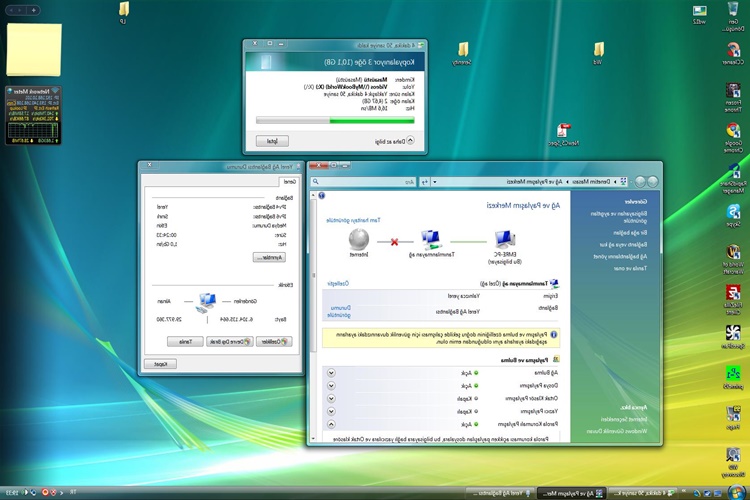The width and height of the screenshot is (750, 500).
Task: Click the blue help icon in Network Center
Action: pyautogui.click(x=322, y=196)
